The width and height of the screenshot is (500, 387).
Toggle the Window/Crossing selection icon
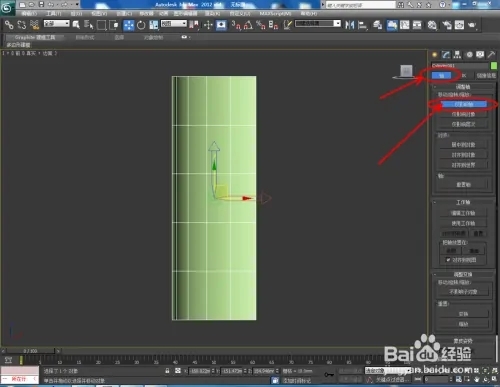pyautogui.click(x=114, y=25)
